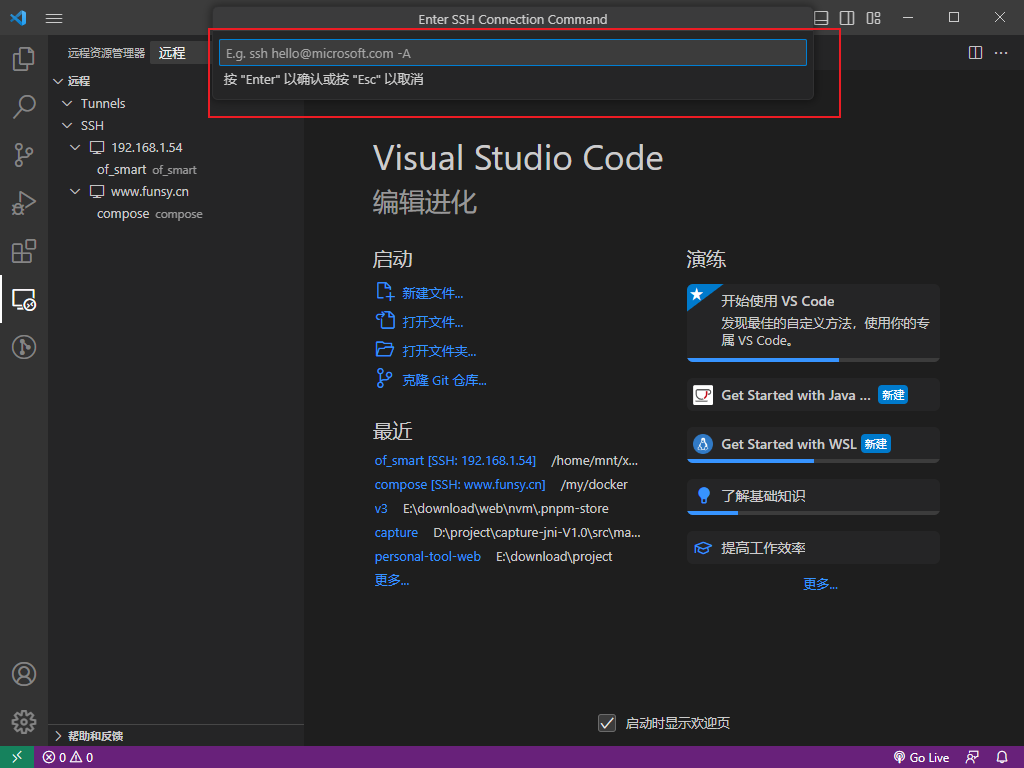Collapse the Tunnels tree node
Screen dimensions: 1024x768
[67, 103]
